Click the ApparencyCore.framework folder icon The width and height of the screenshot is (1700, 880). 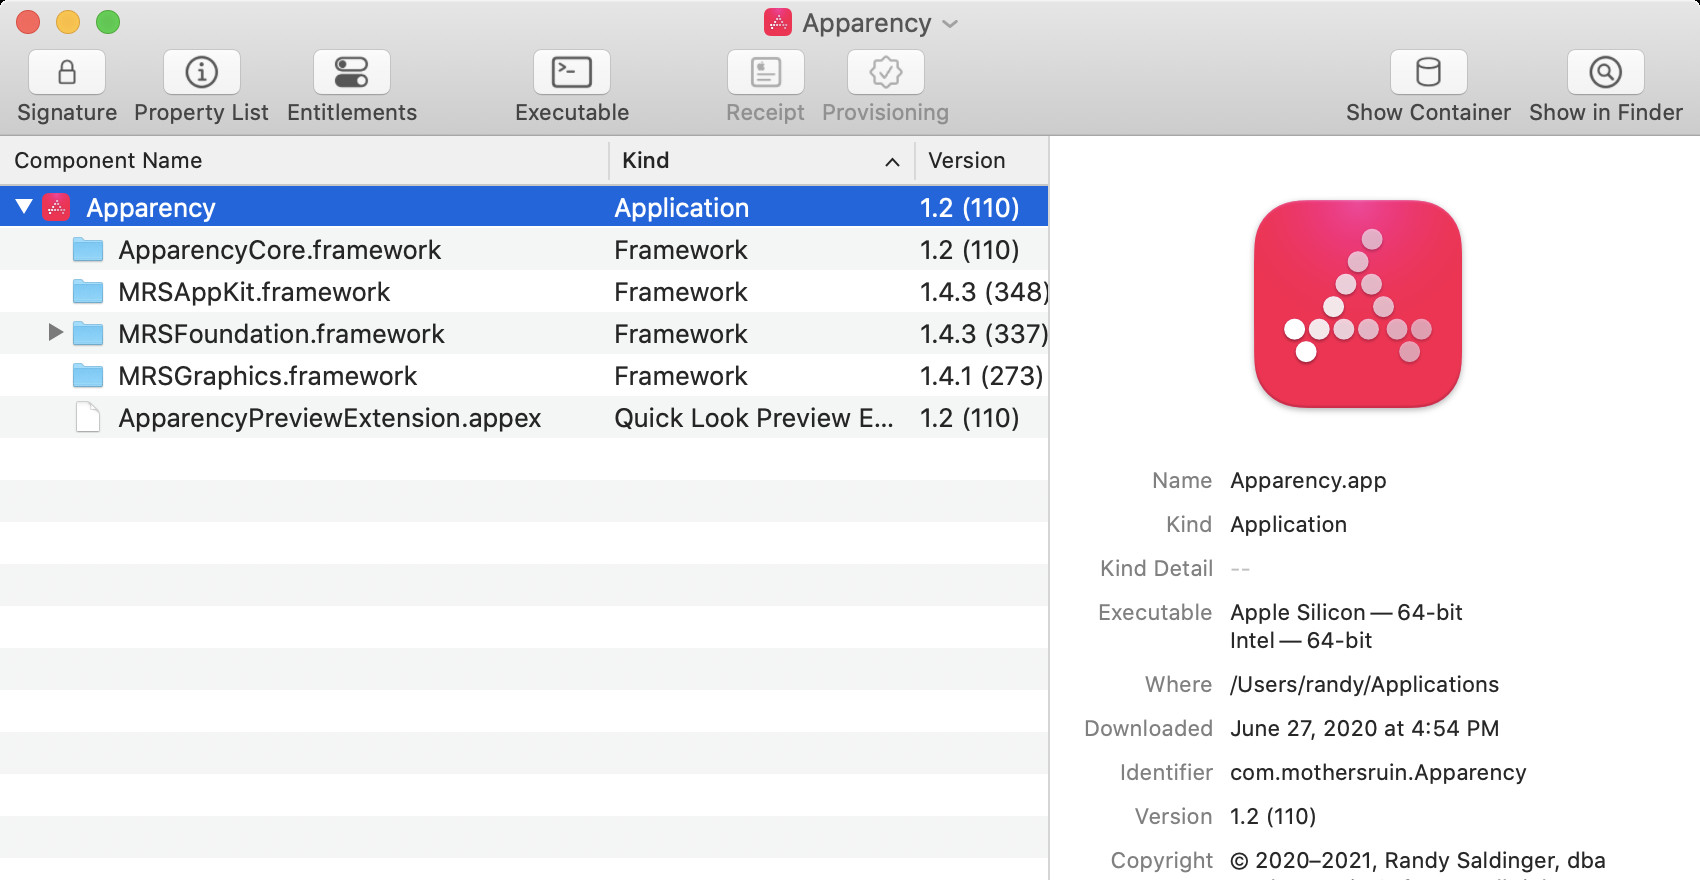[88, 250]
